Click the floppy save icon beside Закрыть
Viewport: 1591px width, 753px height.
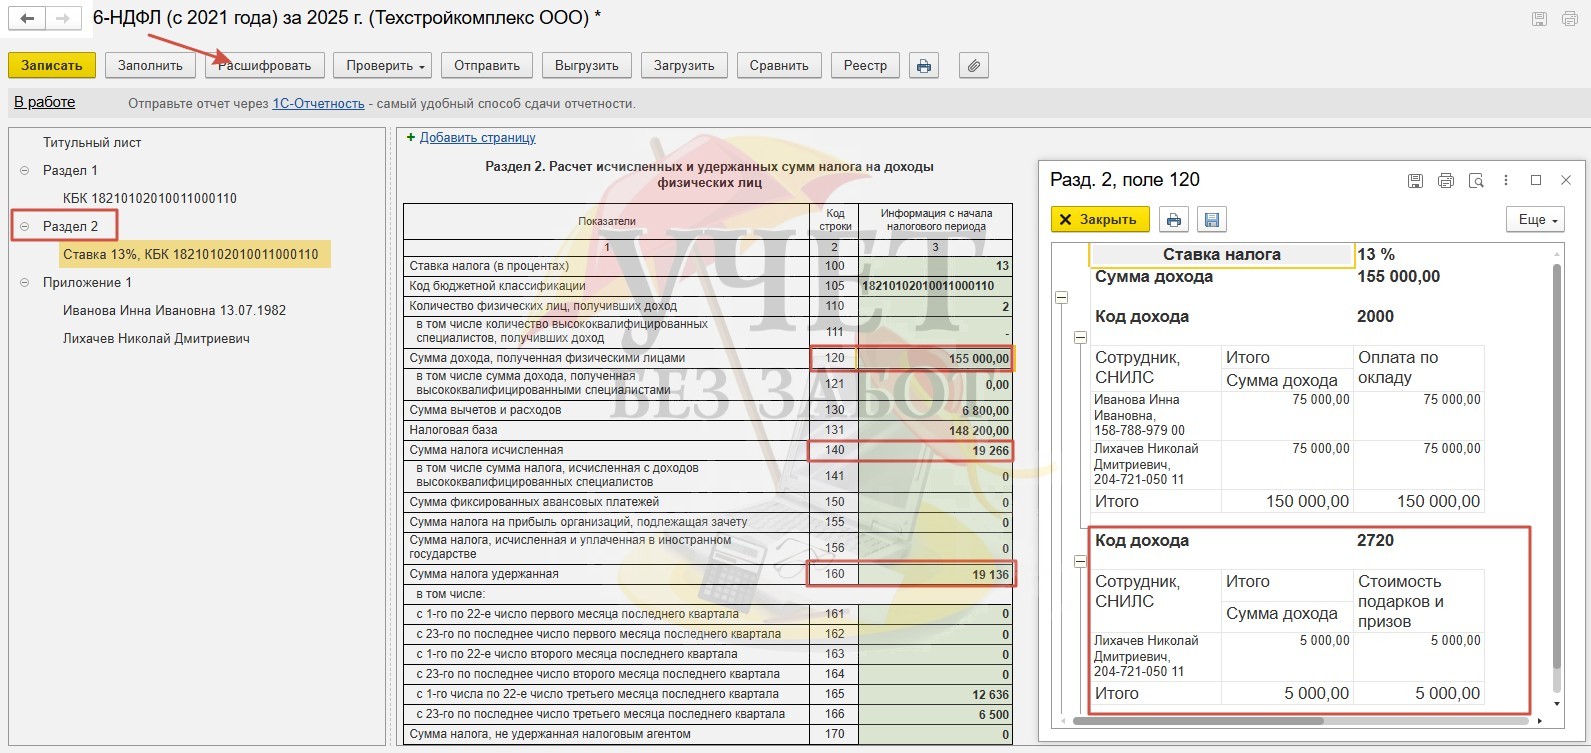1211,220
